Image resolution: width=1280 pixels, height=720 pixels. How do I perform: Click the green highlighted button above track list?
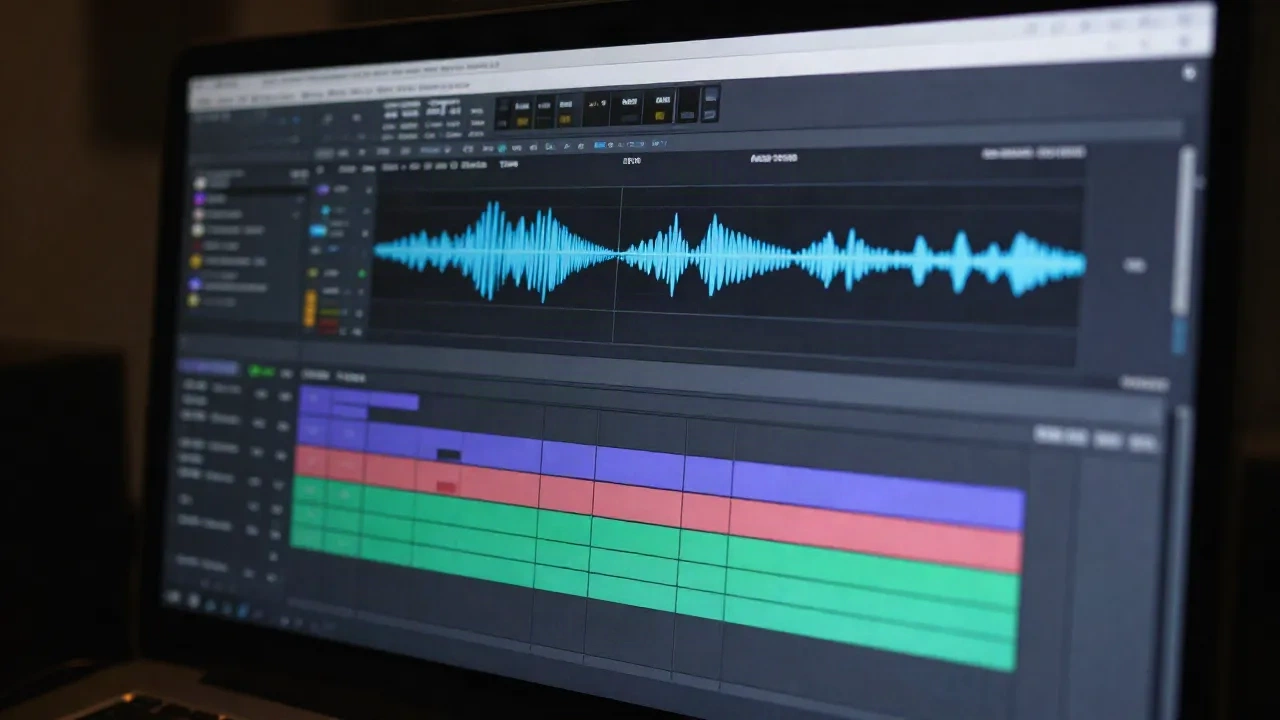point(260,370)
